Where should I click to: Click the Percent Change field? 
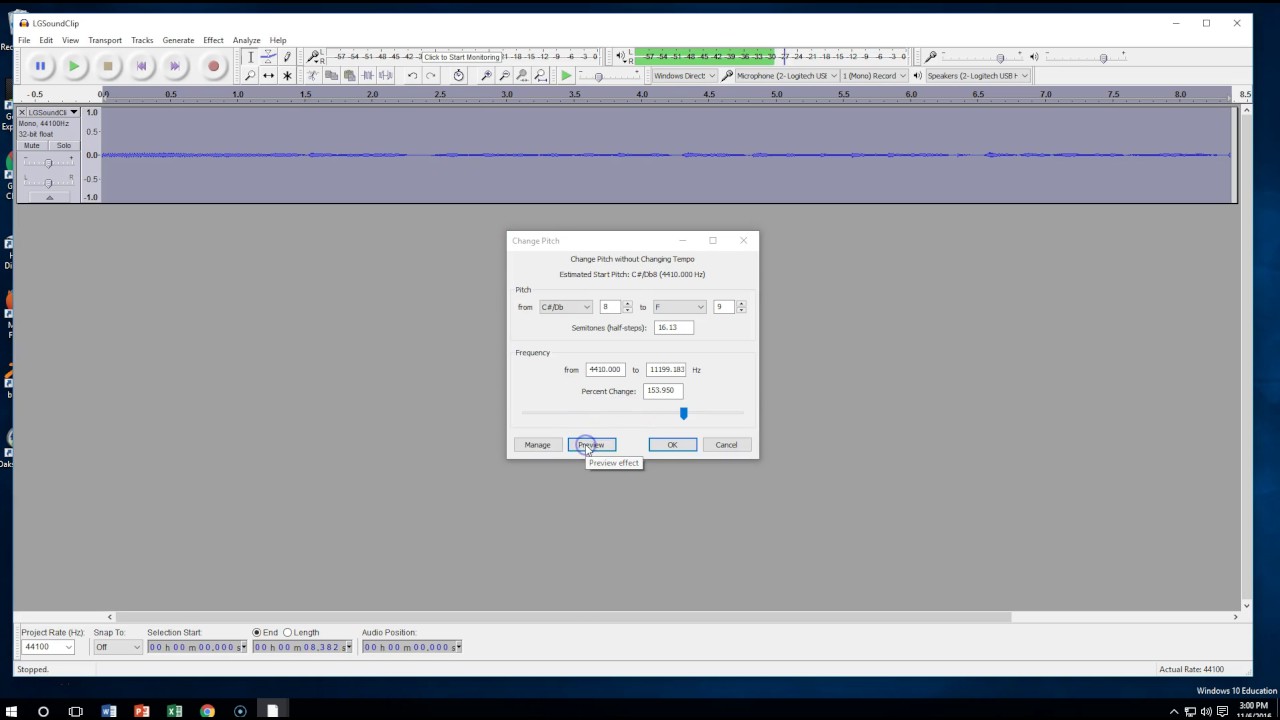pyautogui.click(x=663, y=391)
